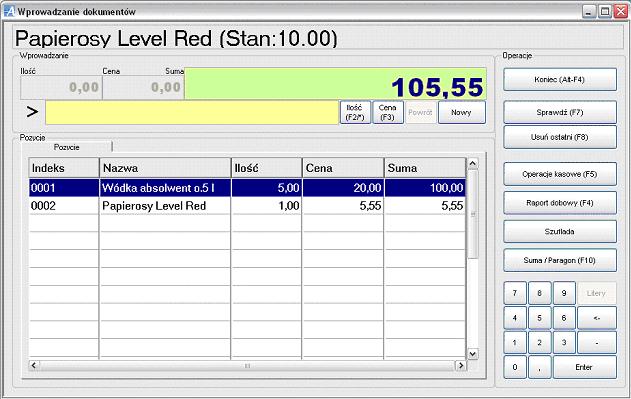This screenshot has width=631, height=399.
Task: Click the Suma column header in table
Action: [x=425, y=168]
